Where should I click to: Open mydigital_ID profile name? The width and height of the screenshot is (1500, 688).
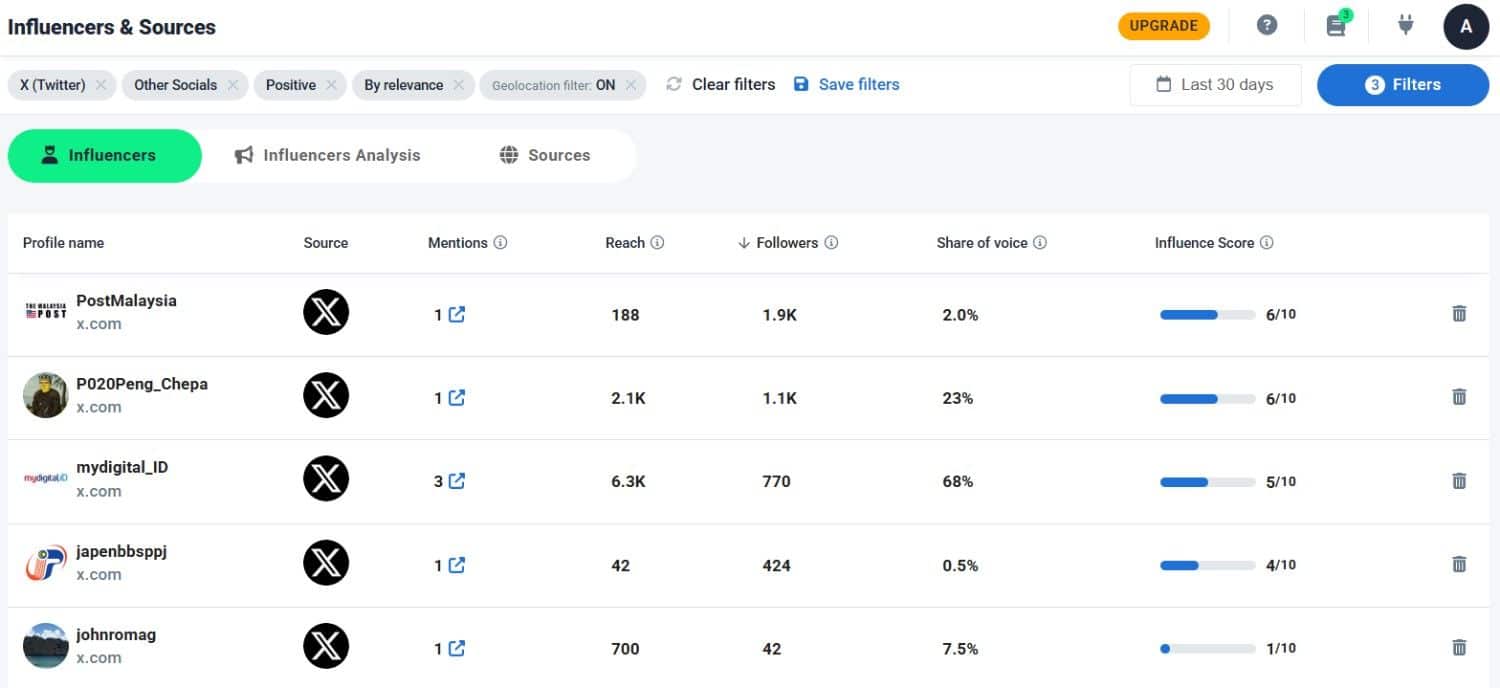point(122,467)
